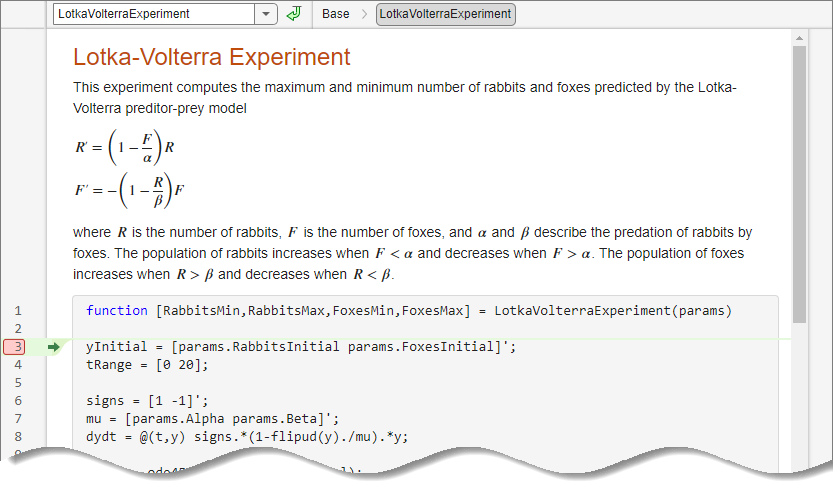Set breakpoint at line number 4
The image size is (833, 485).
pos(17,365)
